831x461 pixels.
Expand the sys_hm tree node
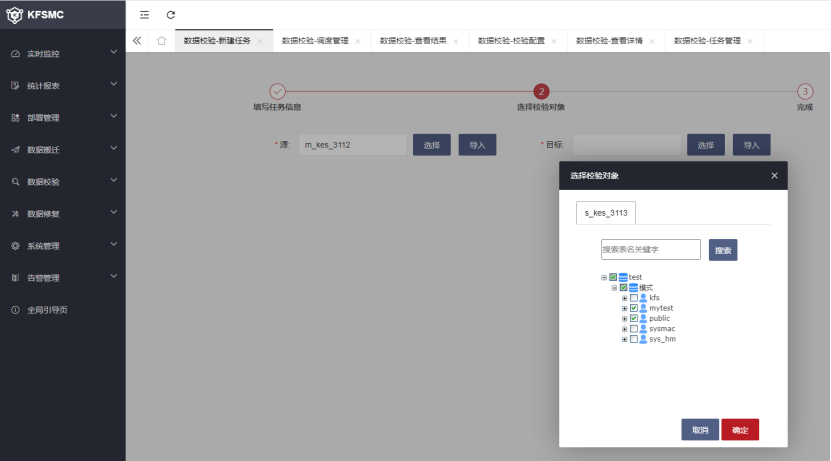pyautogui.click(x=624, y=340)
